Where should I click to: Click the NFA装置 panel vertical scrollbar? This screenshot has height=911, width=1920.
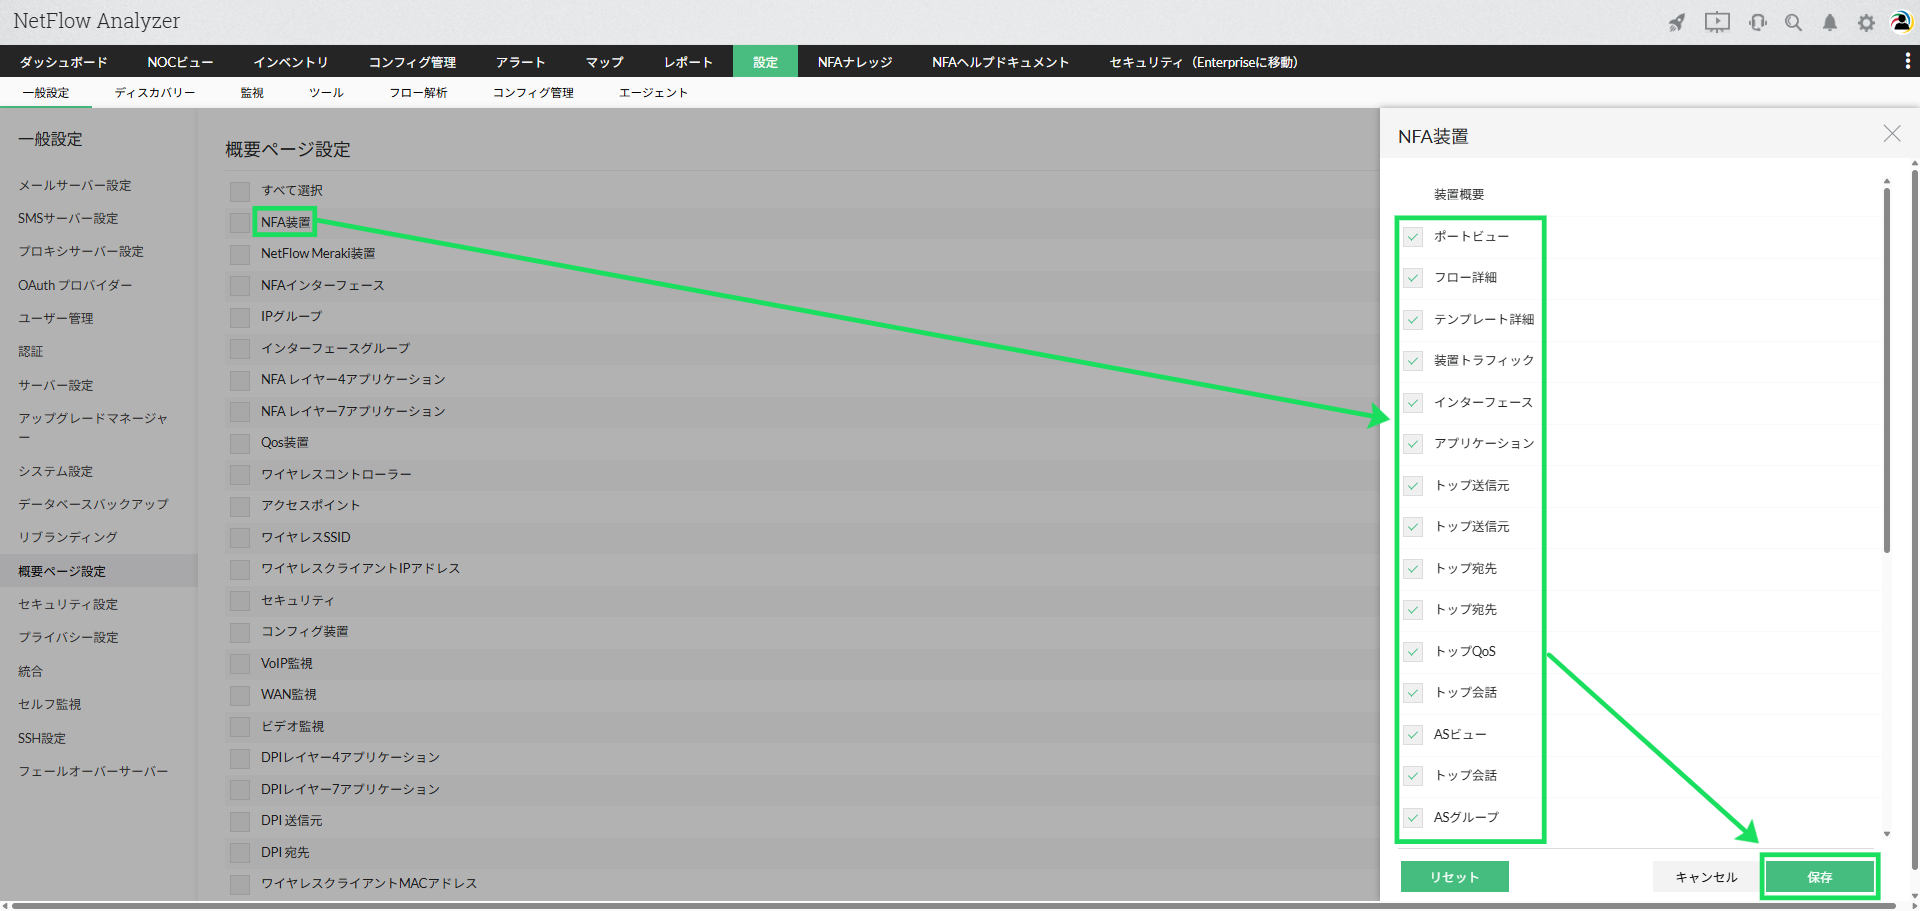pos(1887,370)
